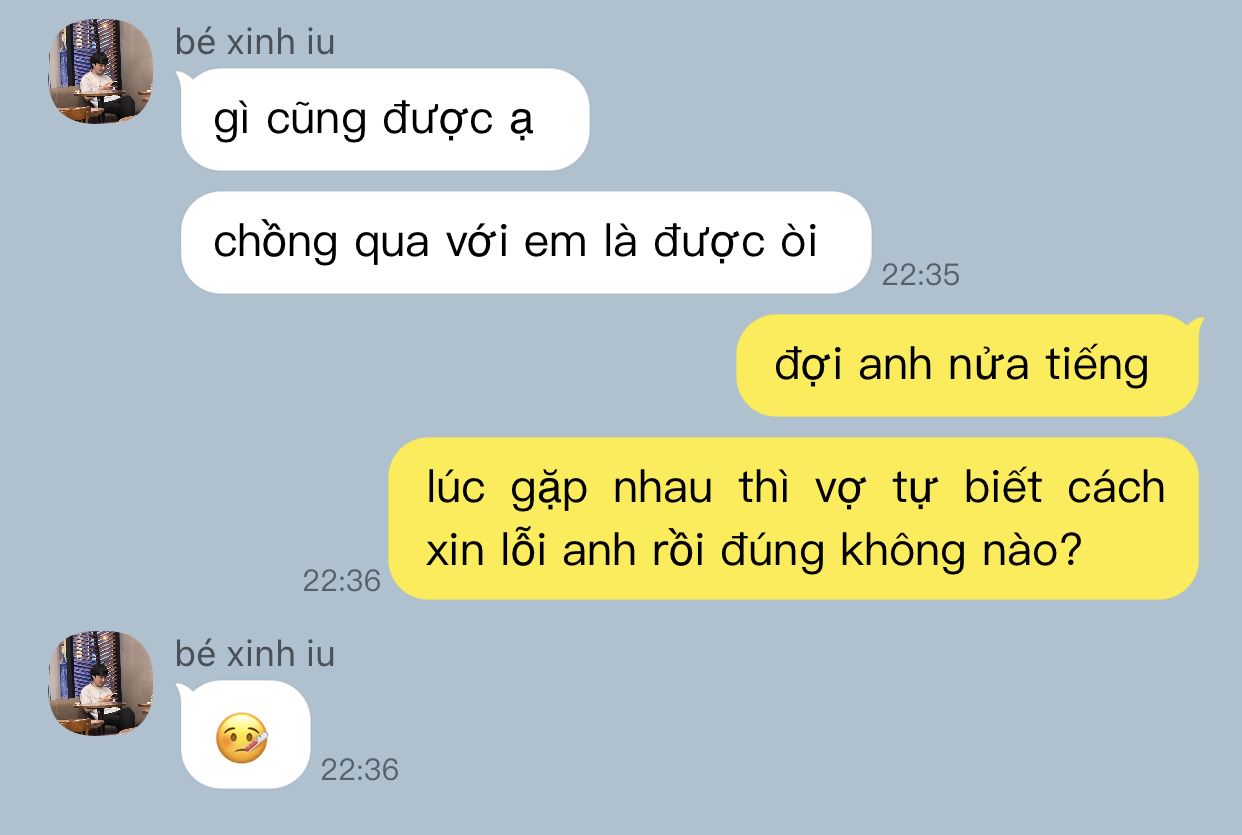Image resolution: width=1242 pixels, height=835 pixels.
Task: Select the long yellow message about 'xin lỗi anh'
Action: pos(794,518)
